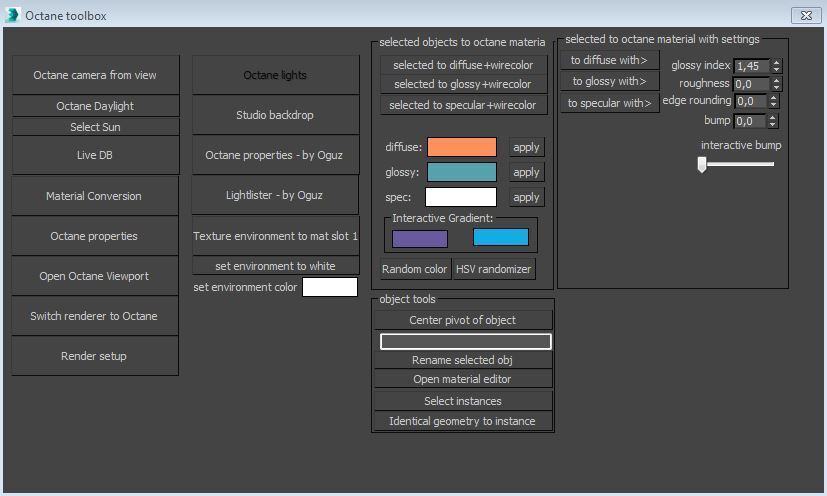Click the to diffuse with> button
The width and height of the screenshot is (827, 496).
click(x=610, y=60)
